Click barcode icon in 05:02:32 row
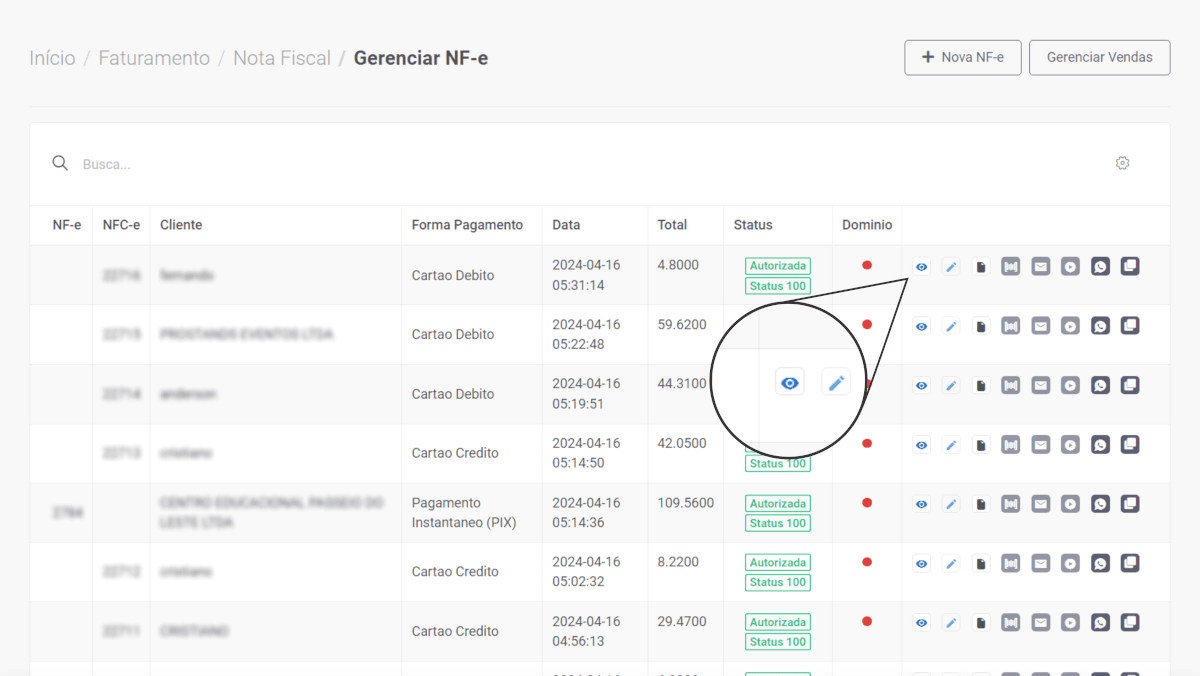The height and width of the screenshot is (676, 1200). click(1011, 564)
